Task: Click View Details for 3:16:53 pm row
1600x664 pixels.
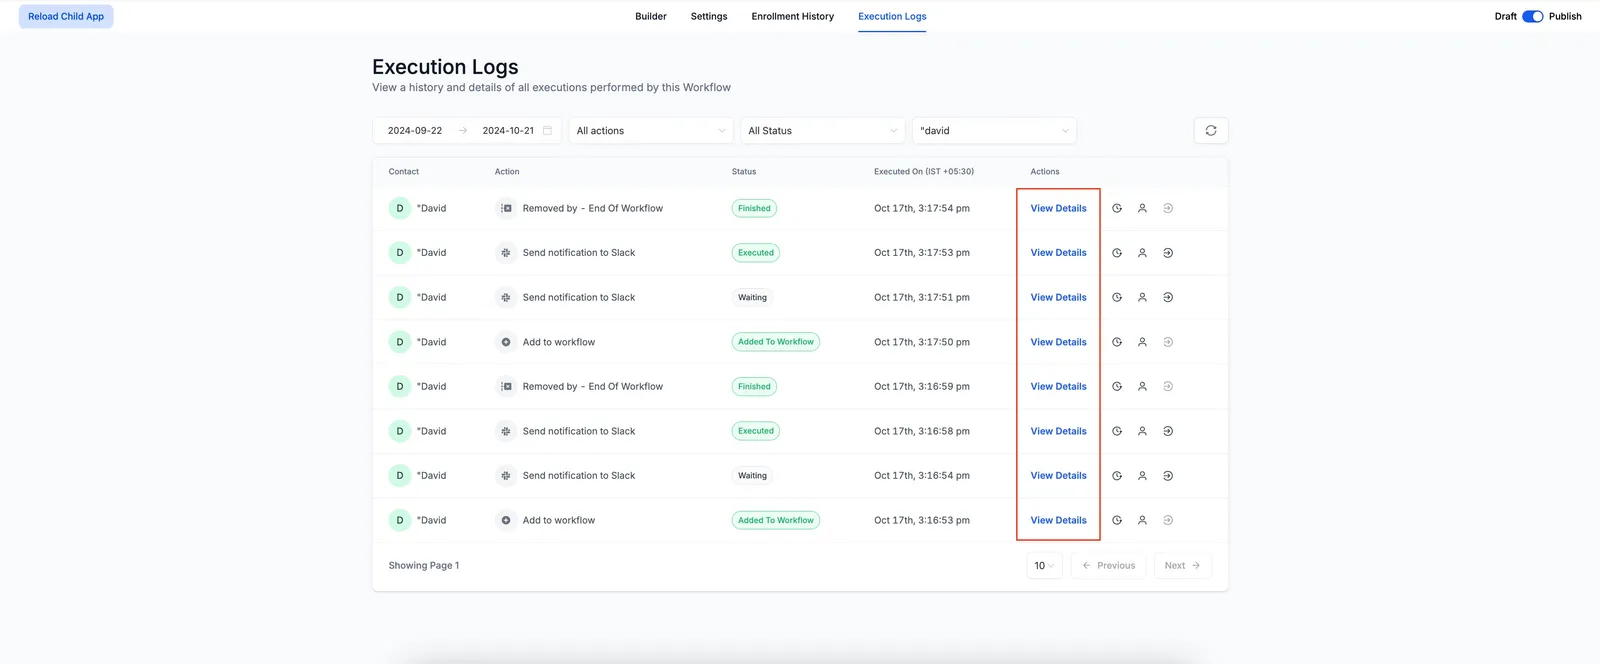Action: point(1058,520)
